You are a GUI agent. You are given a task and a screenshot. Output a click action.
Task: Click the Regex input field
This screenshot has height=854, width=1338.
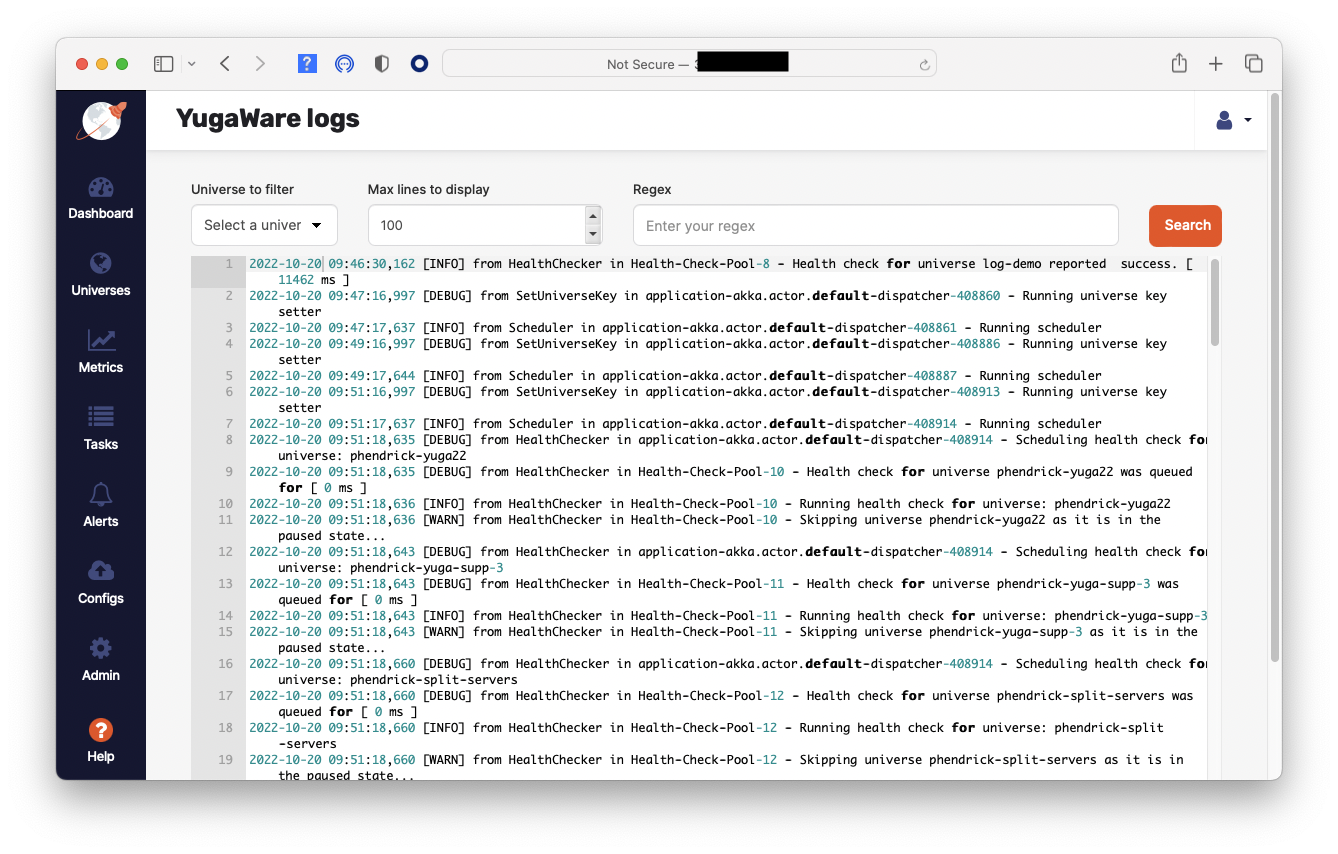coord(875,225)
